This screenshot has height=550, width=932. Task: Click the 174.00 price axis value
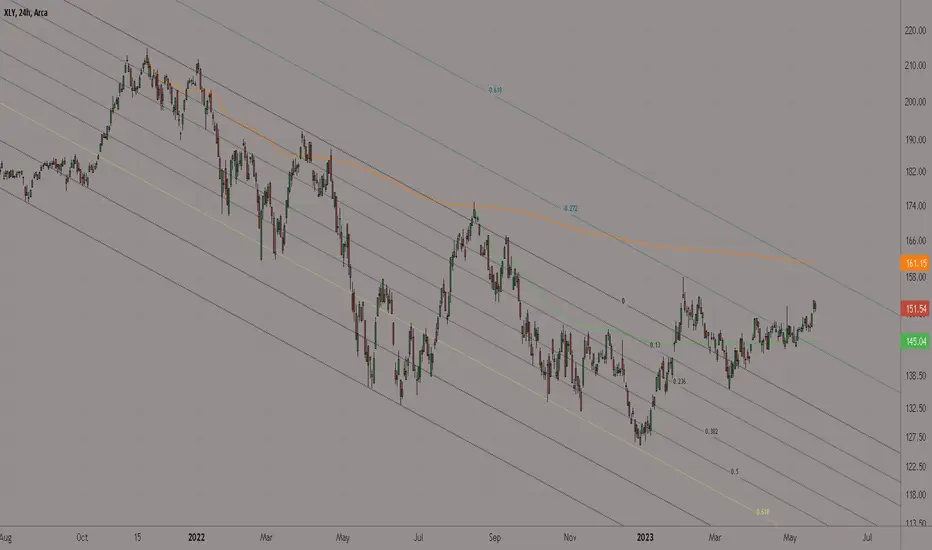click(915, 206)
